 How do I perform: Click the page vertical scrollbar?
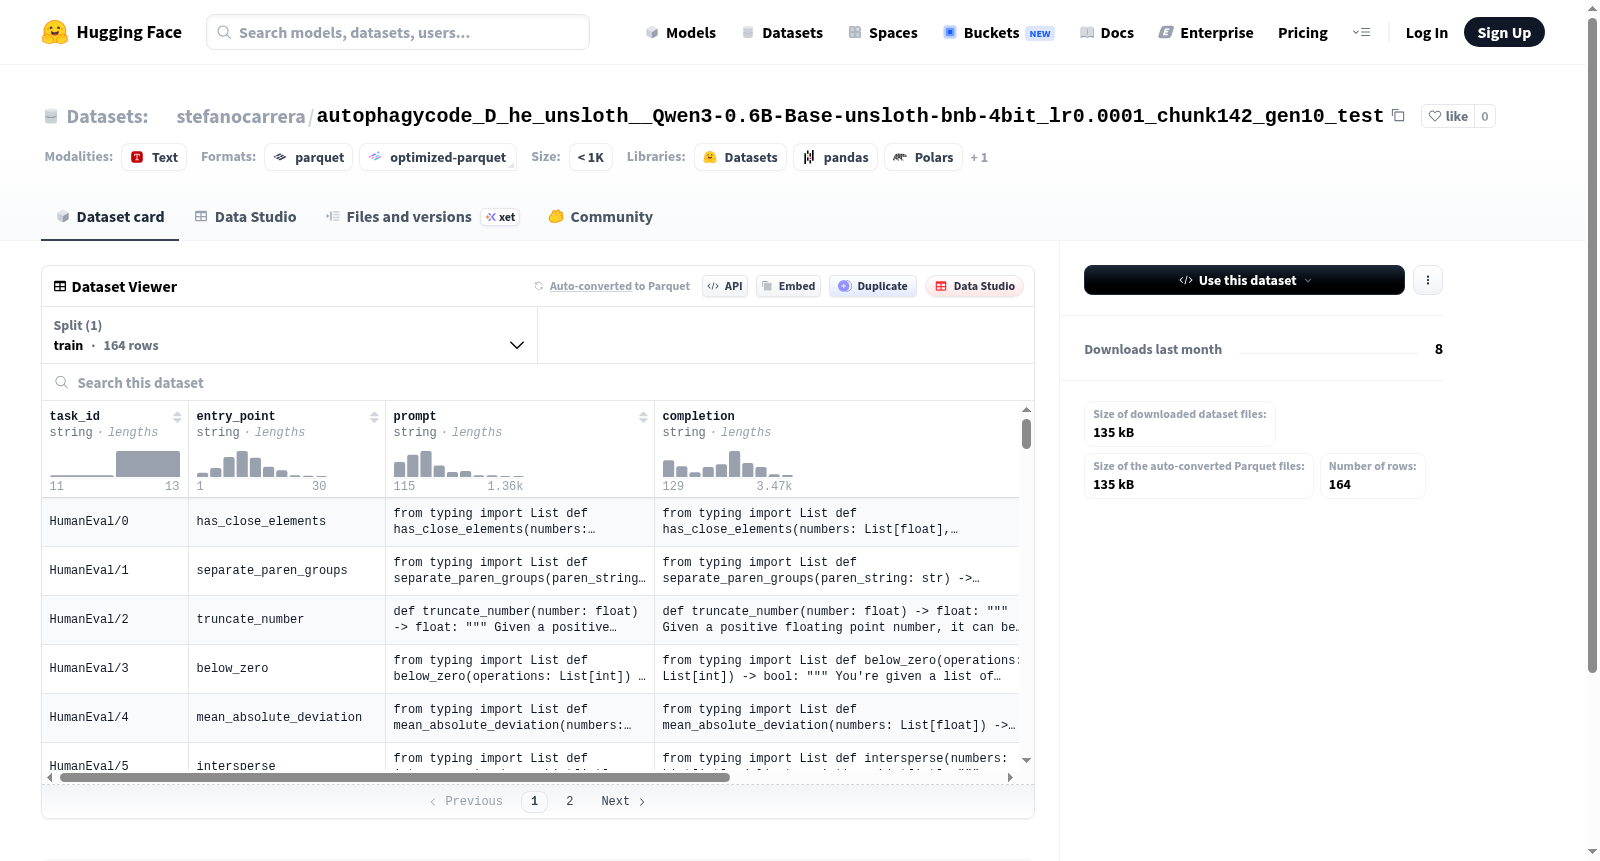[x=1592, y=345]
